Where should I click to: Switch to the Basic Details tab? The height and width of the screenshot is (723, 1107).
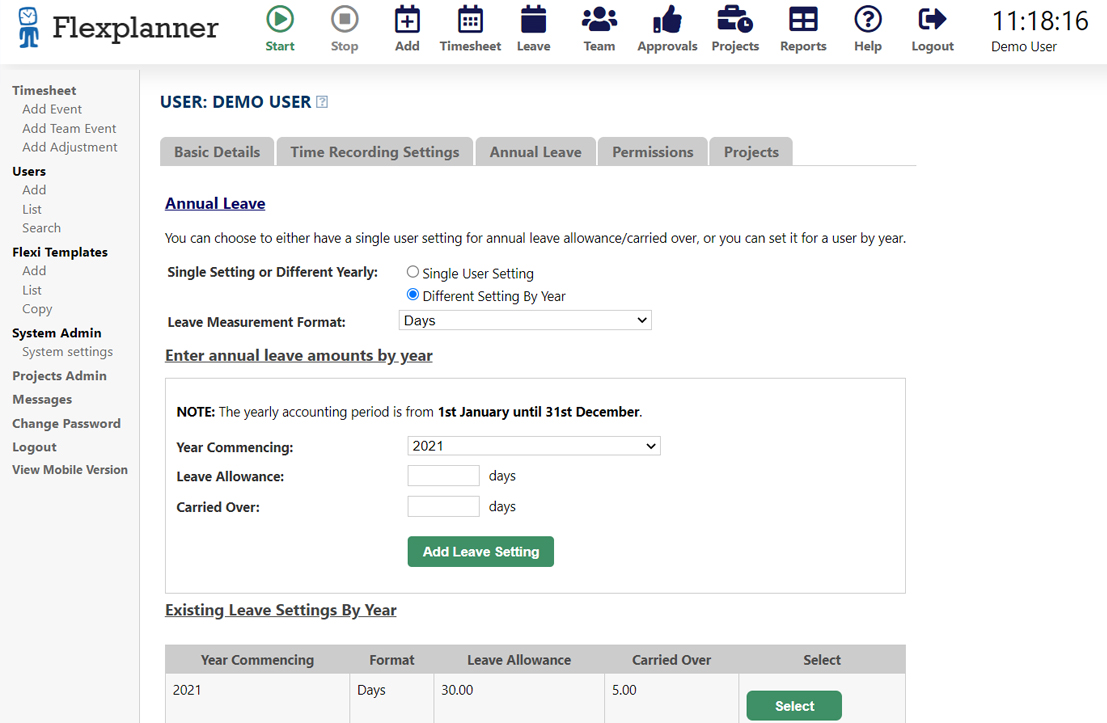pyautogui.click(x=217, y=152)
